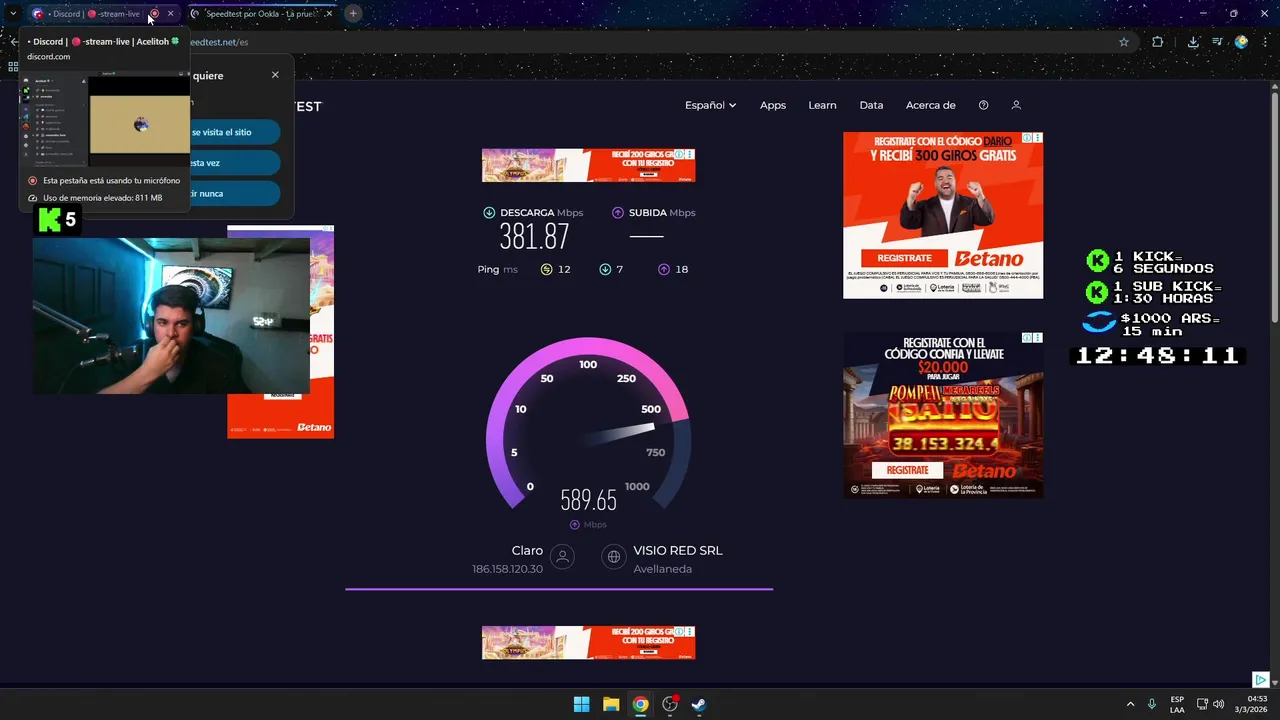1280x720 pixels.
Task: Click the speedtest.net address bar
Action: point(640,42)
